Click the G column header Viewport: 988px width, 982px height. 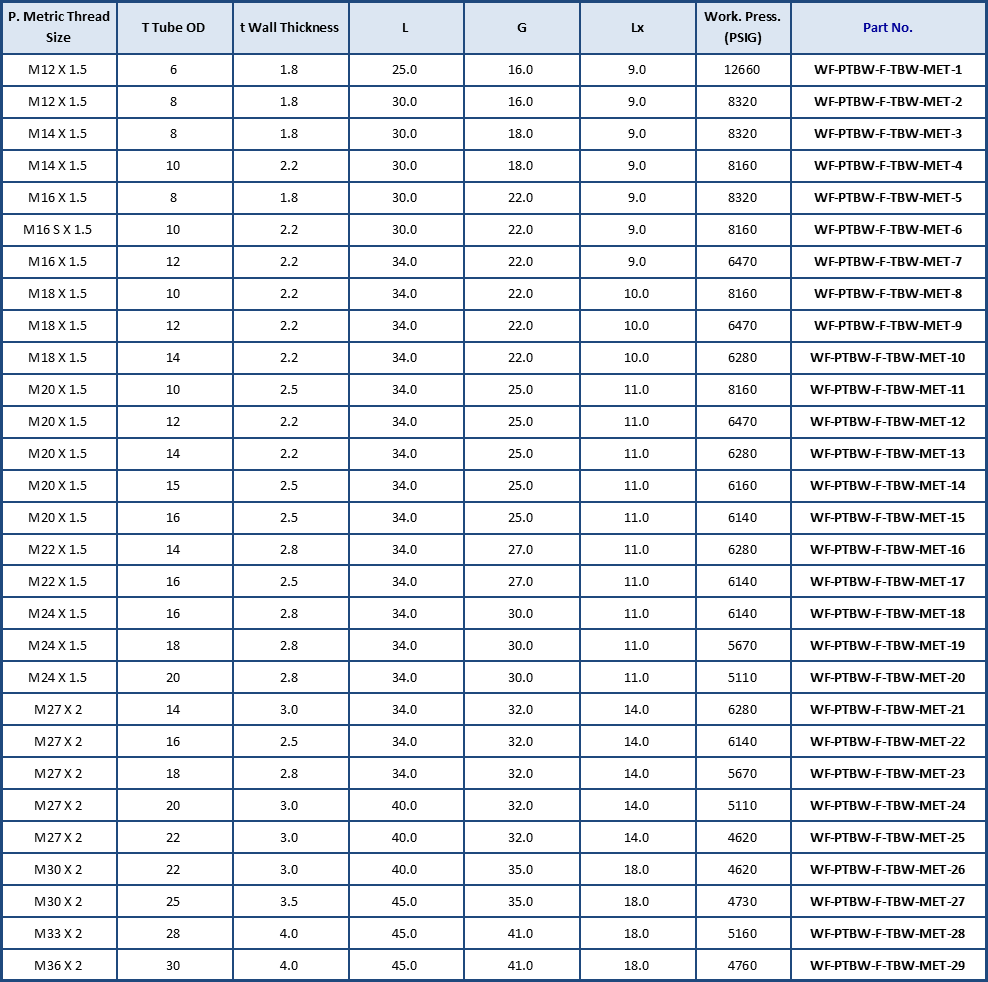point(521,28)
